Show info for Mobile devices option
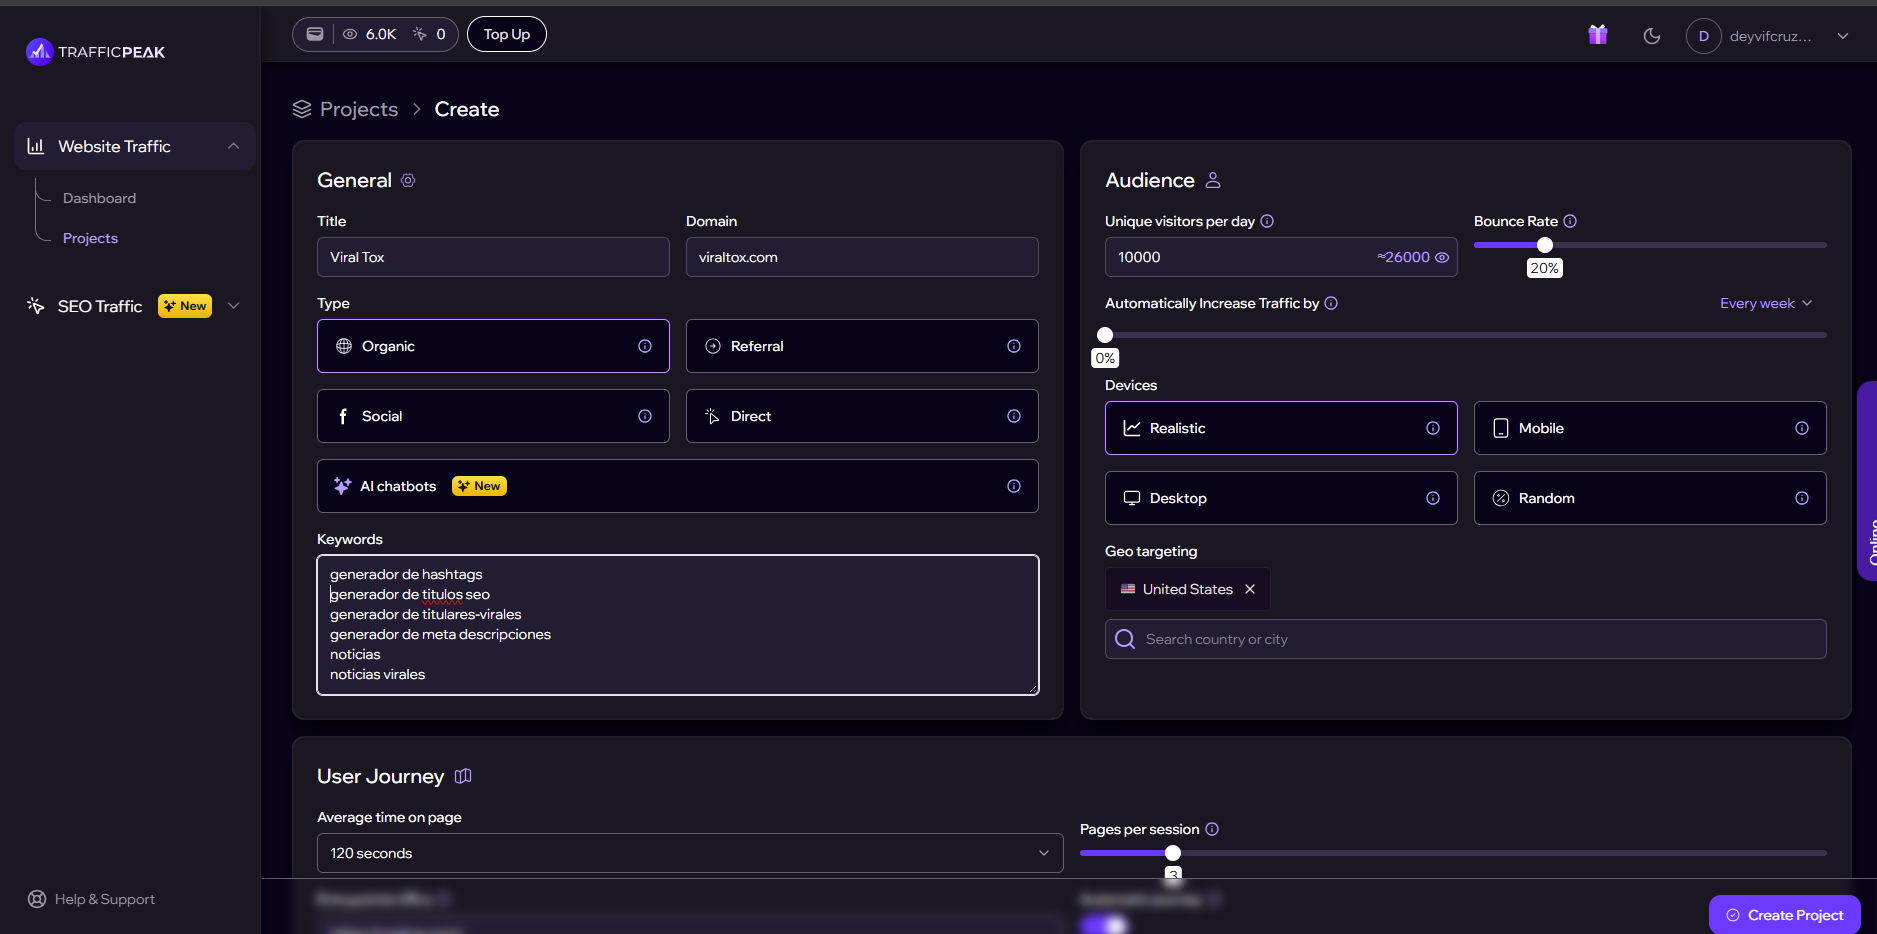The height and width of the screenshot is (934, 1877). point(1802,428)
